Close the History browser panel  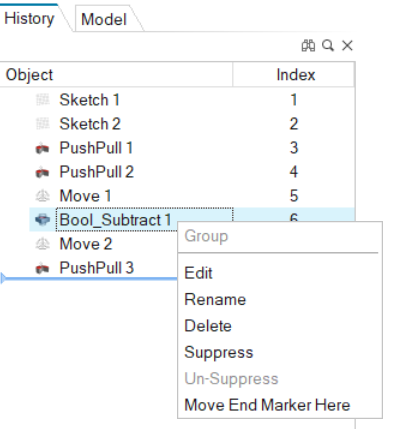(x=347, y=46)
